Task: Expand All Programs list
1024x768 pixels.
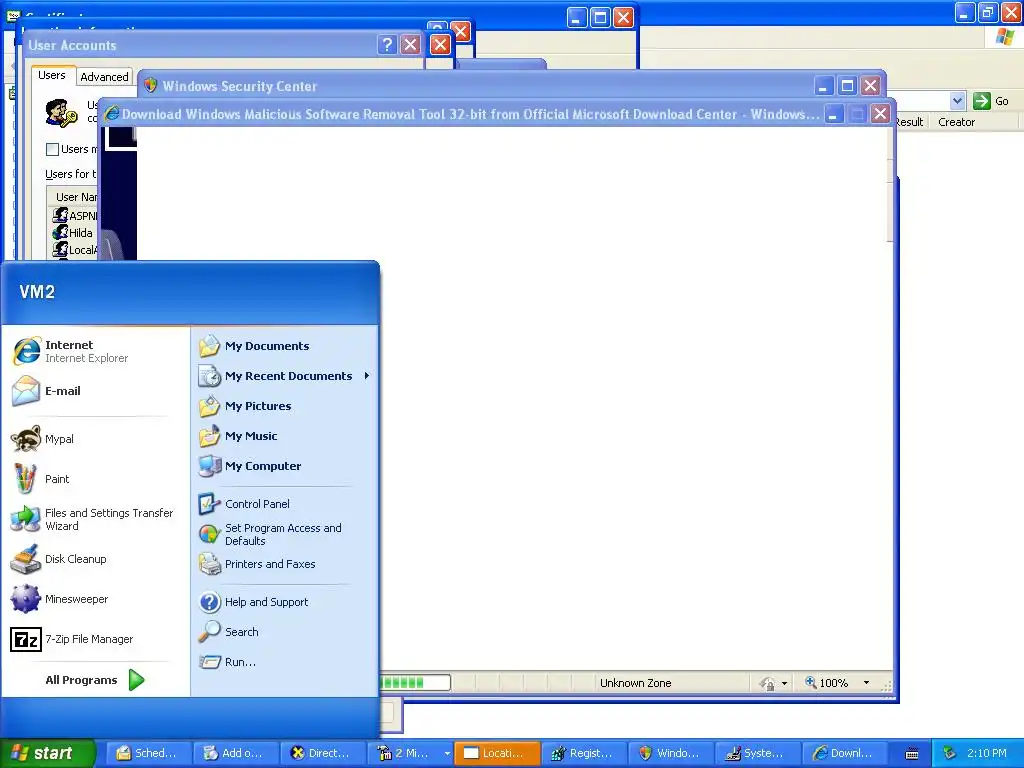Action: [95, 680]
